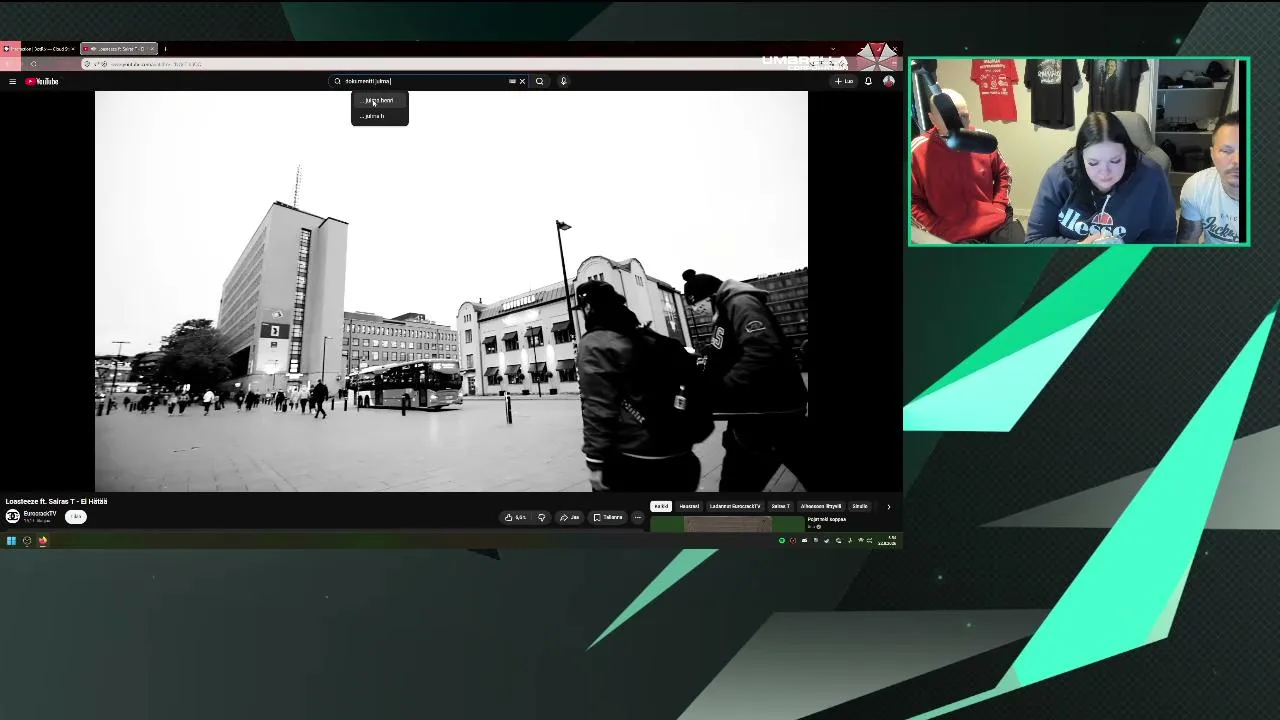Open the EurocrackTV channel name
Viewport: 1280px width, 720px height.
pyautogui.click(x=40, y=513)
